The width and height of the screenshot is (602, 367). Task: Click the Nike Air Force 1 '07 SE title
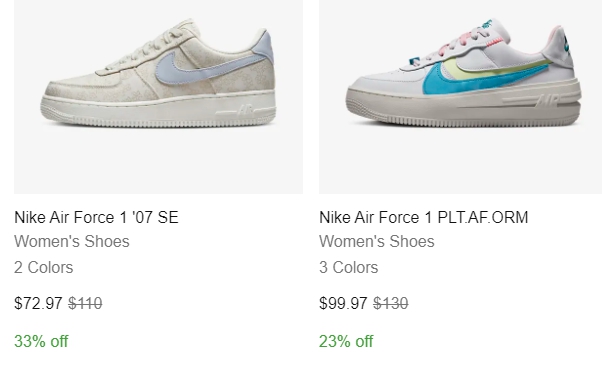tap(96, 218)
